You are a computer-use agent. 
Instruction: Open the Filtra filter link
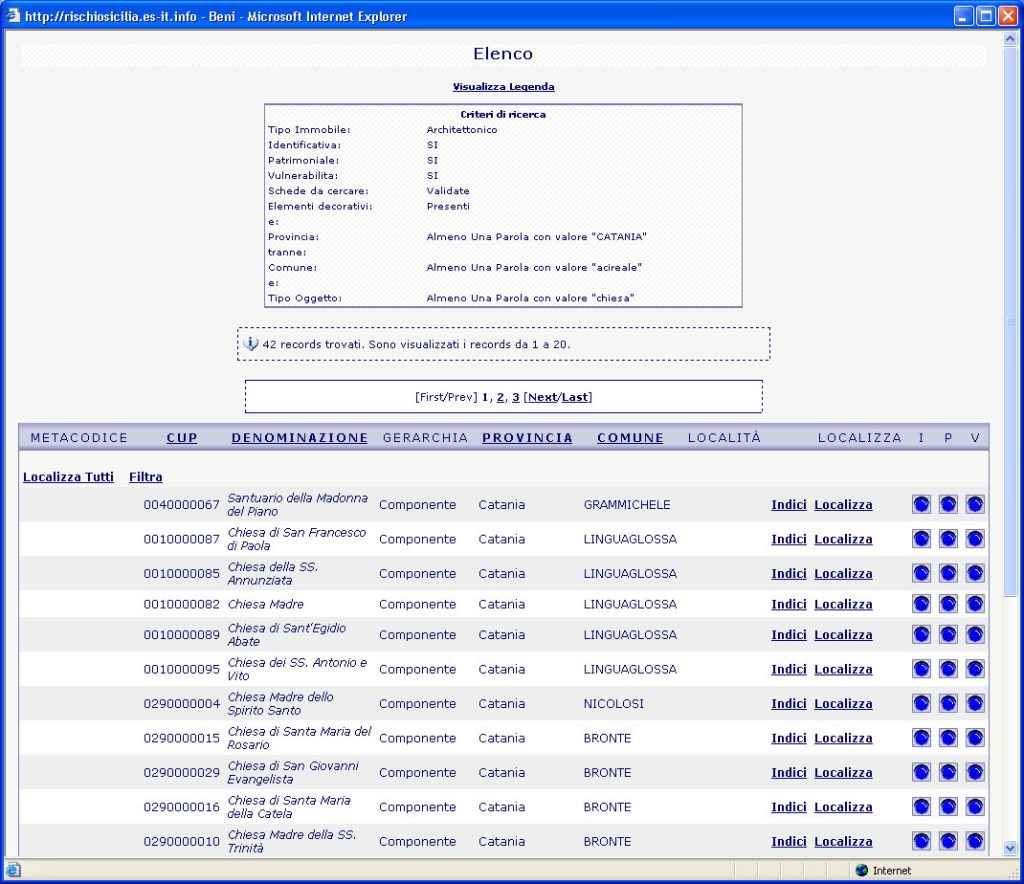145,477
